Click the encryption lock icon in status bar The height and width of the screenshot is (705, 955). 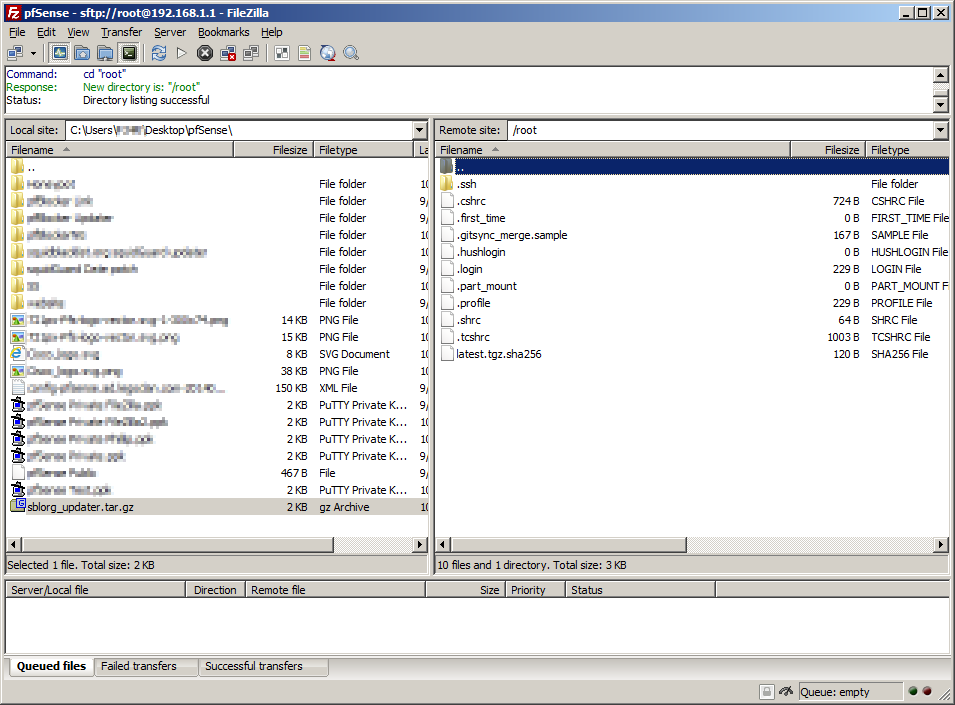click(767, 692)
